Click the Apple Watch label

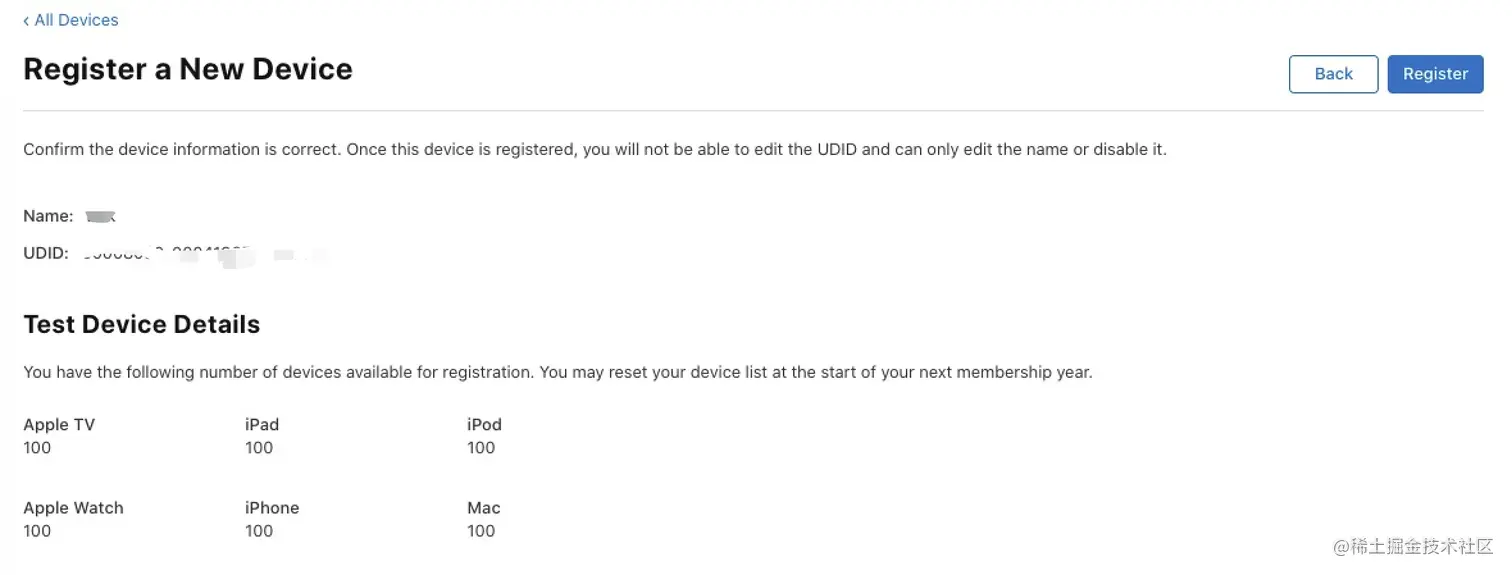(x=73, y=508)
